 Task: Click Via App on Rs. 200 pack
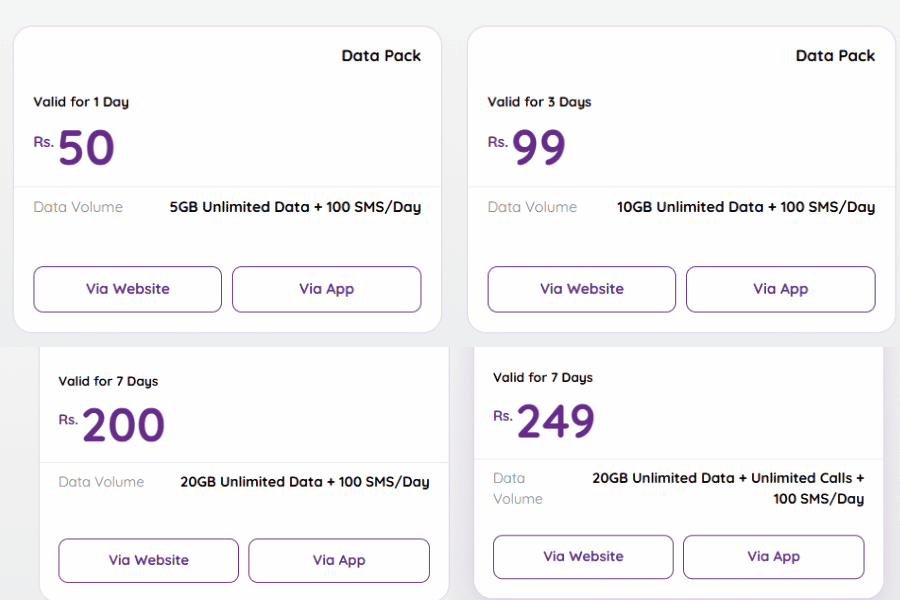tap(339, 560)
